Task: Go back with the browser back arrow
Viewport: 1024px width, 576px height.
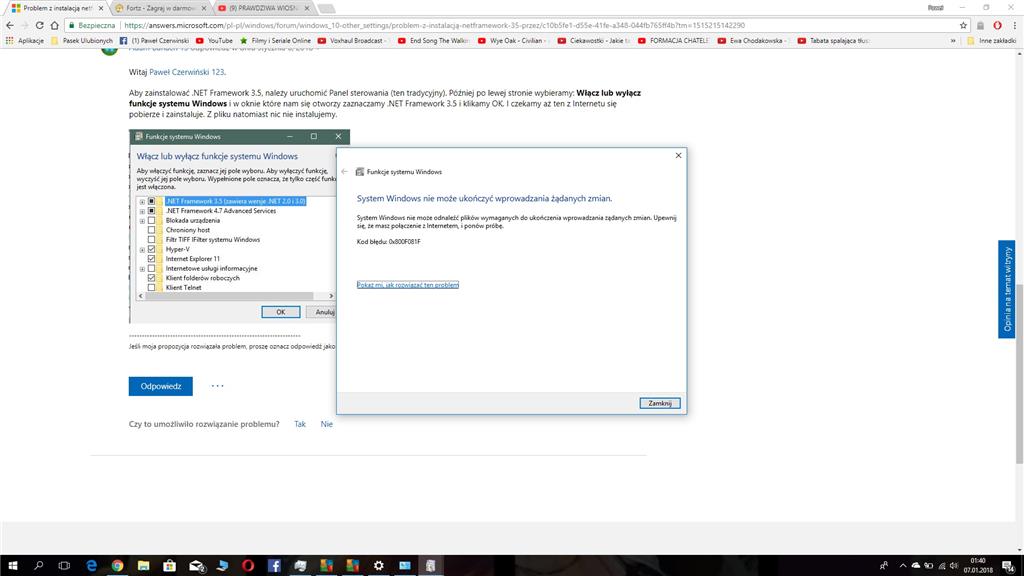Action: click(10, 25)
